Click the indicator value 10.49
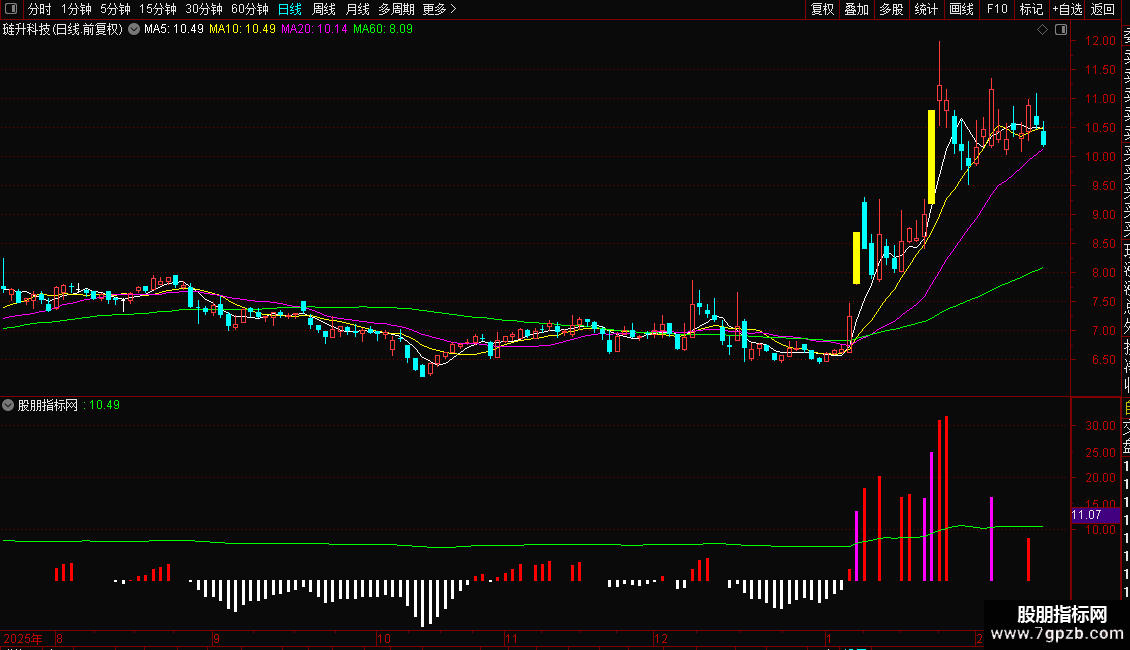Viewport: 1130px width, 650px height. point(104,405)
